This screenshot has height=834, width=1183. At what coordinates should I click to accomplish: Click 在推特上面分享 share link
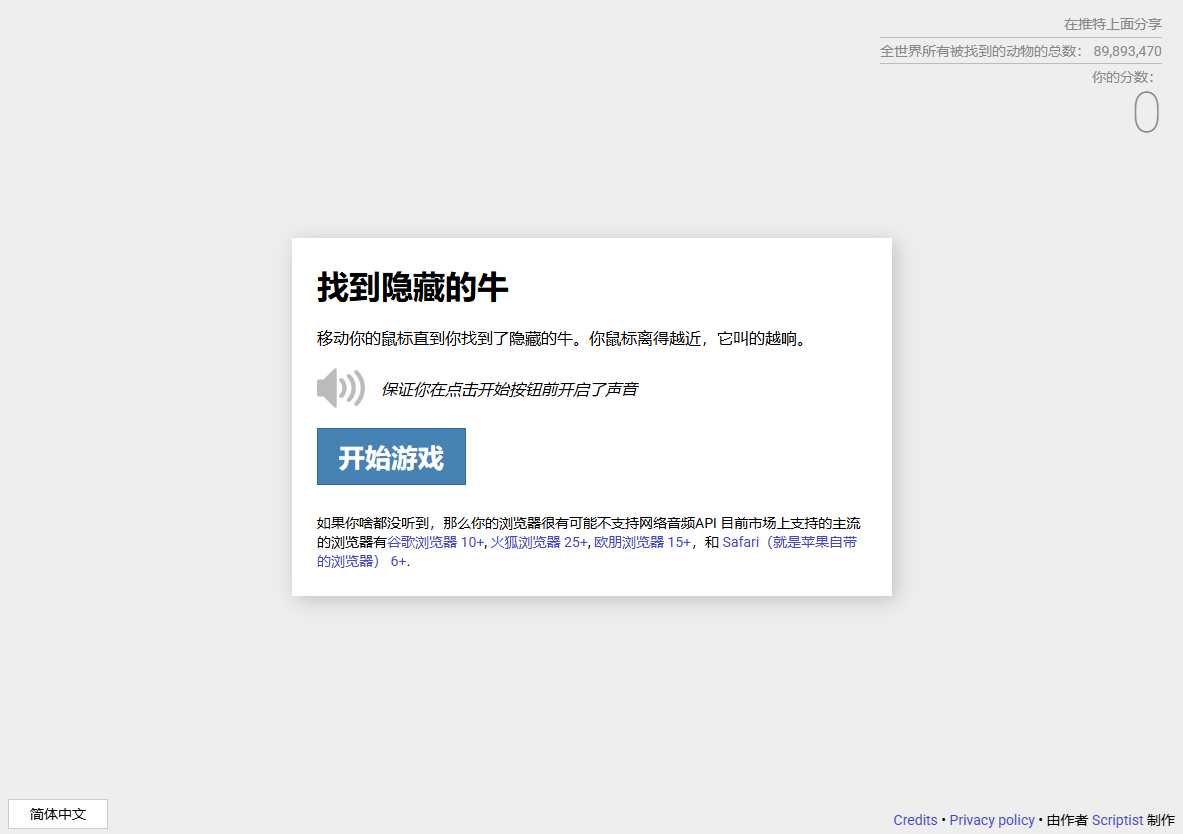coord(1112,24)
